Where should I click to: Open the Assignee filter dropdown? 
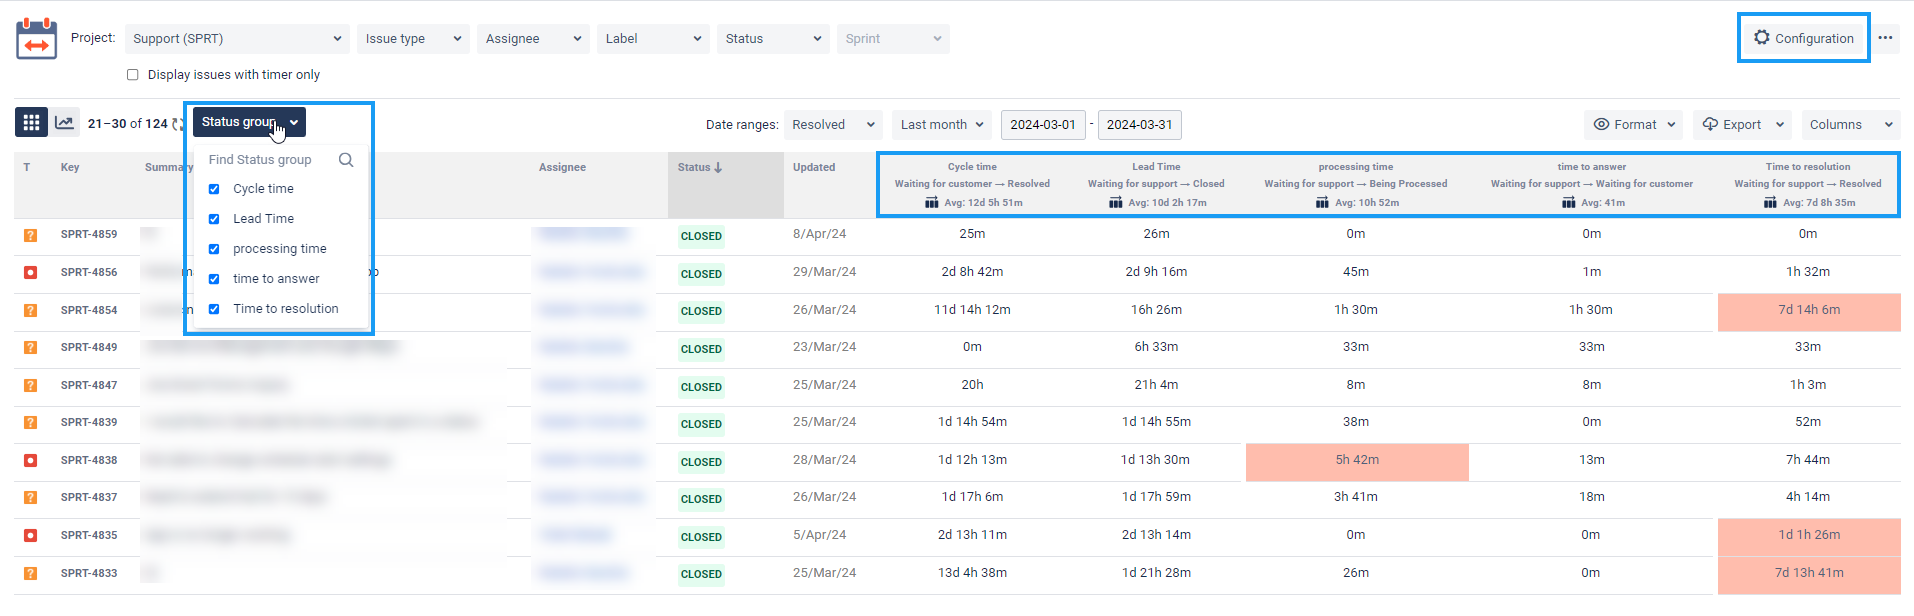tap(533, 39)
